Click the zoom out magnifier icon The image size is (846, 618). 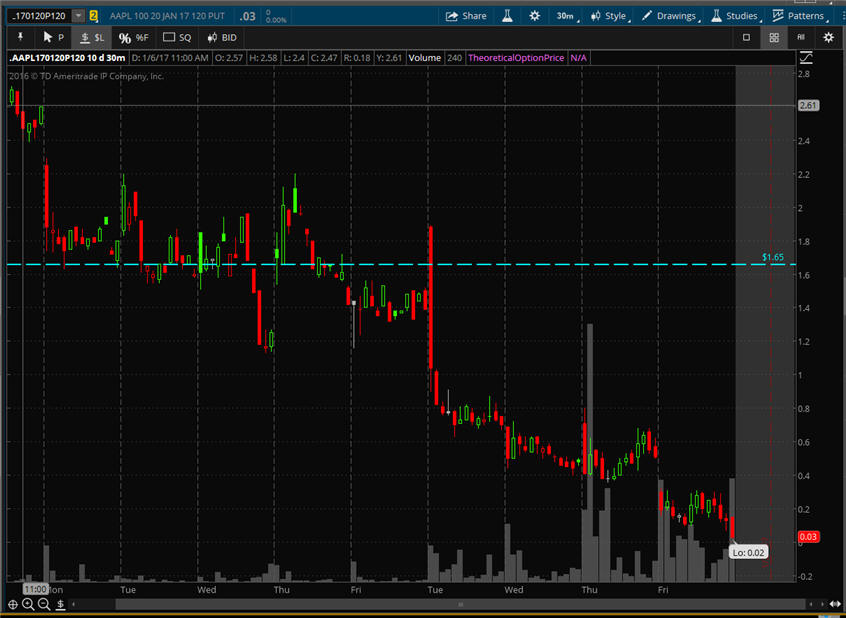(44, 604)
